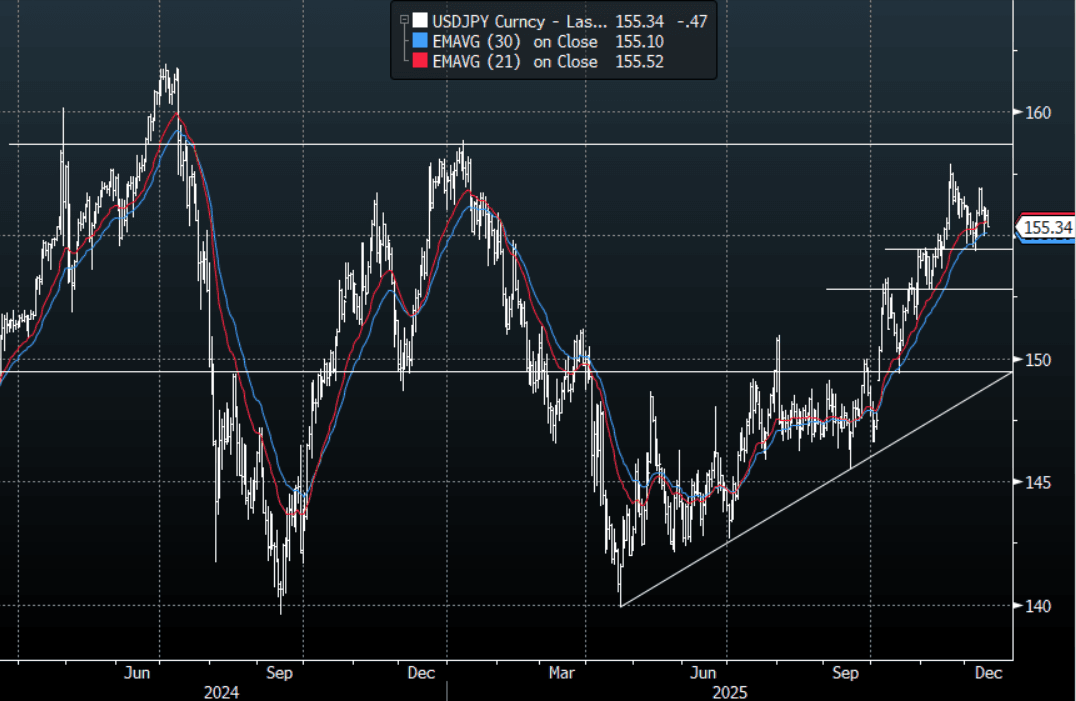The image size is (1076, 701).
Task: Click the 155.34 price tag on the right axis
Action: tap(1047, 228)
